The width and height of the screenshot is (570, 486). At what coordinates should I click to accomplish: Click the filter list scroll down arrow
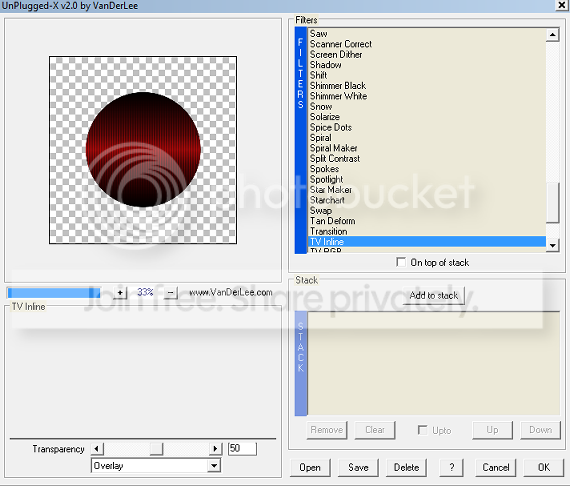click(x=553, y=245)
